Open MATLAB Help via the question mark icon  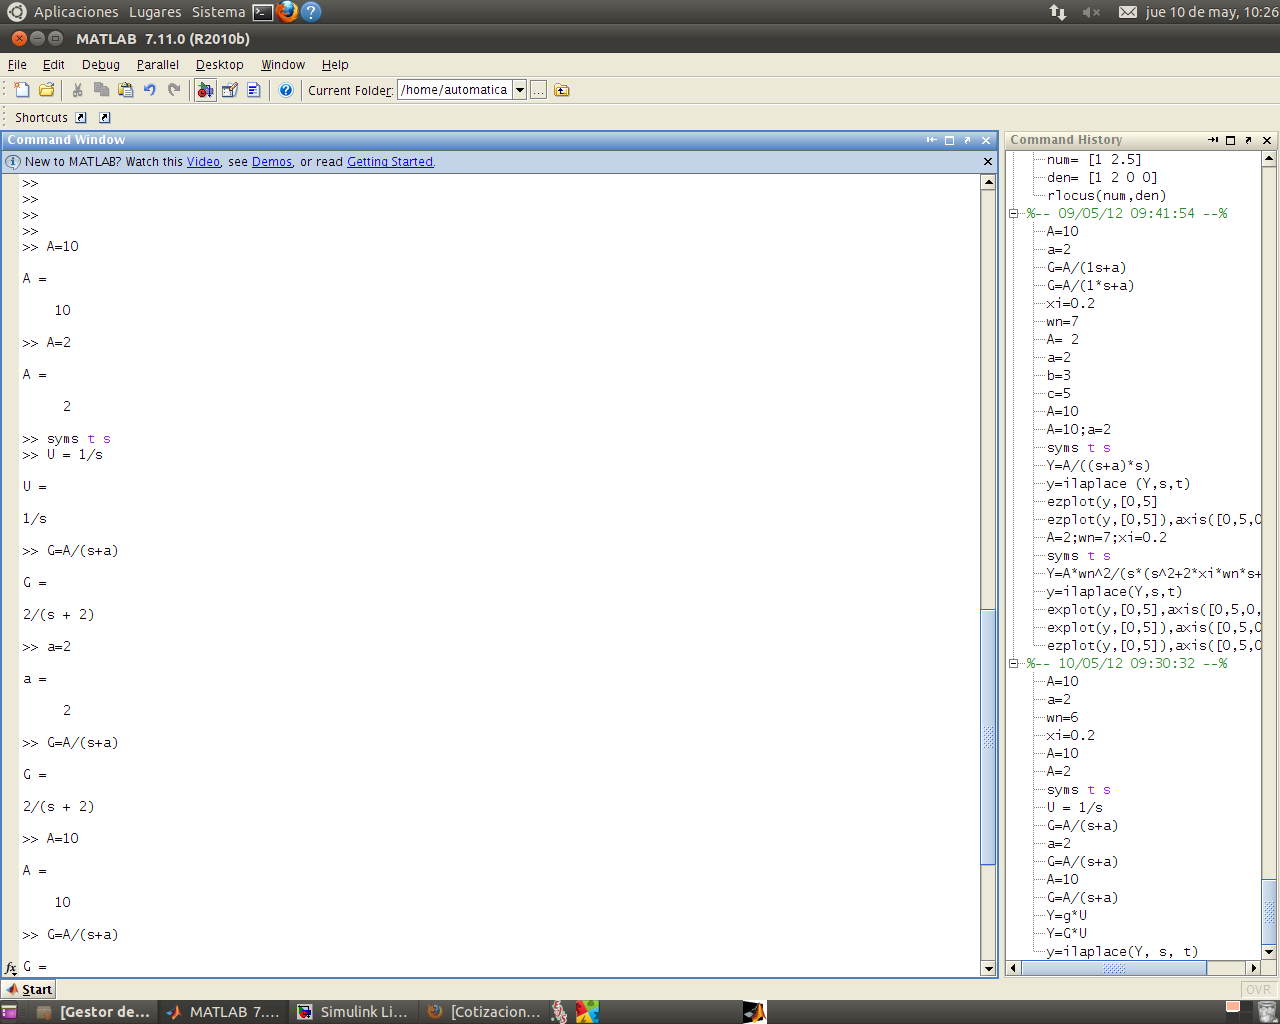pyautogui.click(x=284, y=90)
